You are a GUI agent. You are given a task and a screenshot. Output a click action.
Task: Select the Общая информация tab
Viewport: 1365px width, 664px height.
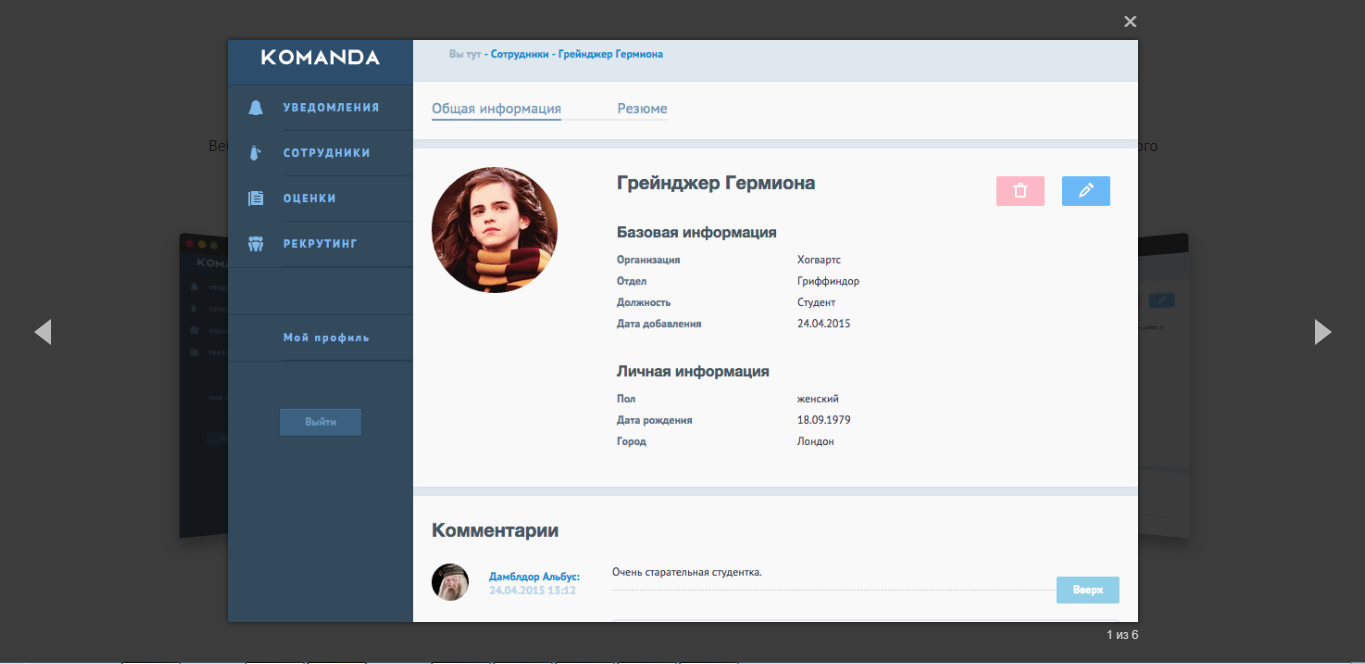pyautogui.click(x=496, y=108)
